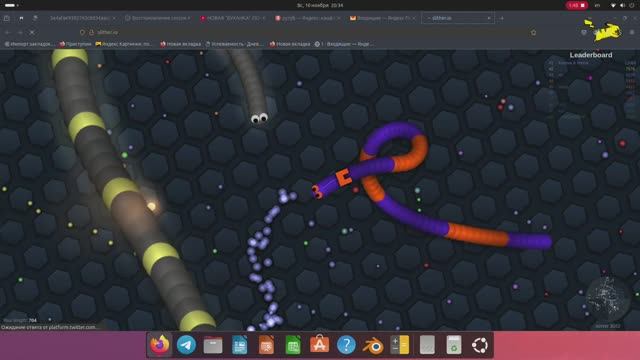The image size is (640, 360).
Task: Click the site info padlock in the address bar
Action: pyautogui.click(x=91, y=32)
